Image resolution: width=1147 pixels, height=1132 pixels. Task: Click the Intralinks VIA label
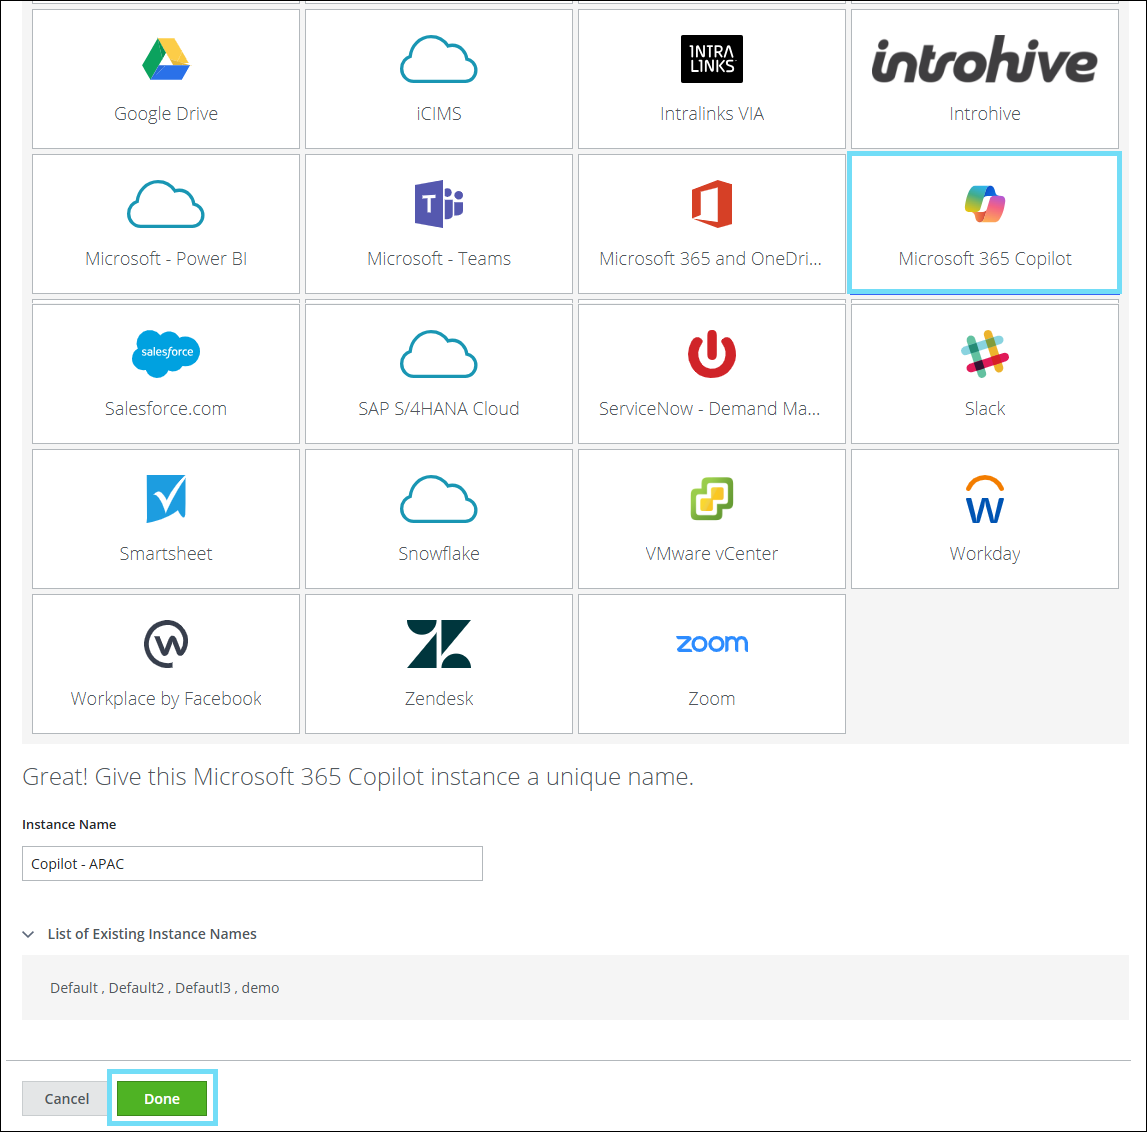tap(712, 113)
